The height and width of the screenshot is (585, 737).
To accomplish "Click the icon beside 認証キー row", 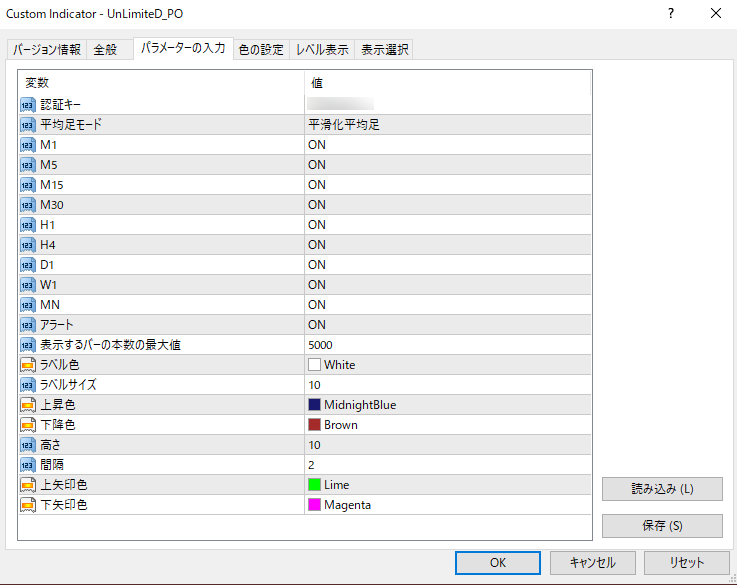I will (x=28, y=105).
